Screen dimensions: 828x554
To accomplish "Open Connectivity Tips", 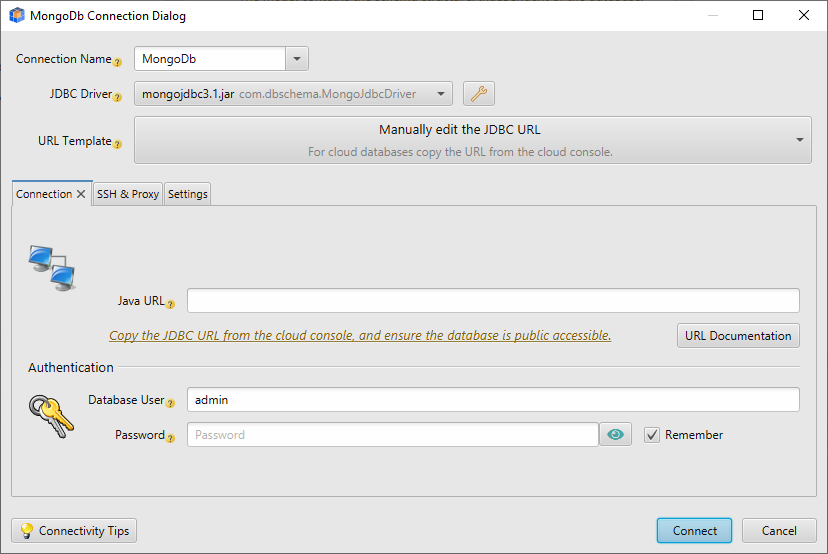I will (x=74, y=530).
